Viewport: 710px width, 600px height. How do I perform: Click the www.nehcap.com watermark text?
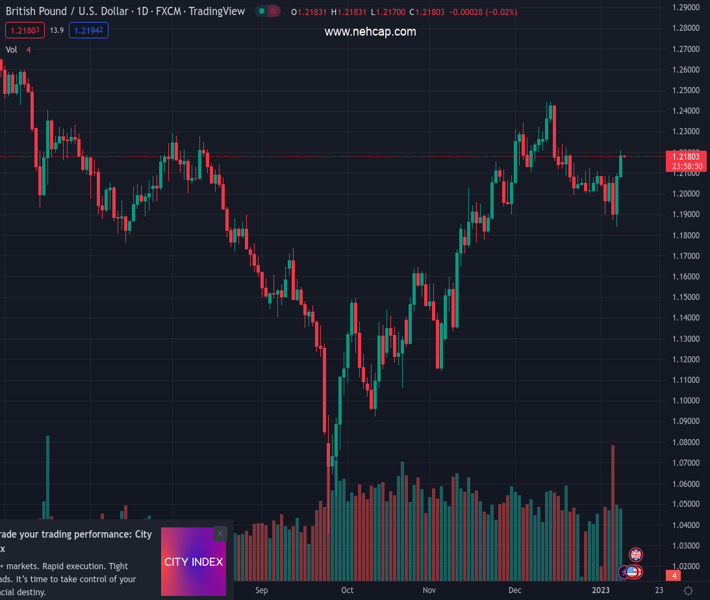pos(370,32)
